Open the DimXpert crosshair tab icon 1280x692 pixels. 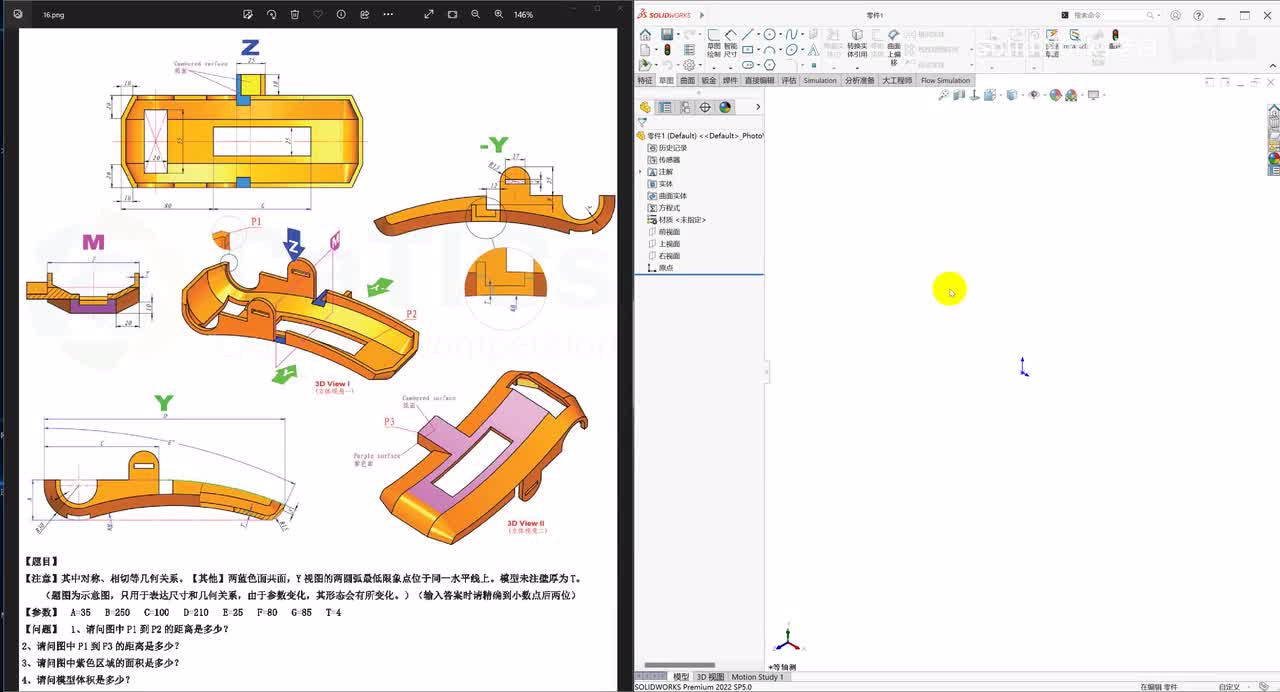(x=705, y=107)
